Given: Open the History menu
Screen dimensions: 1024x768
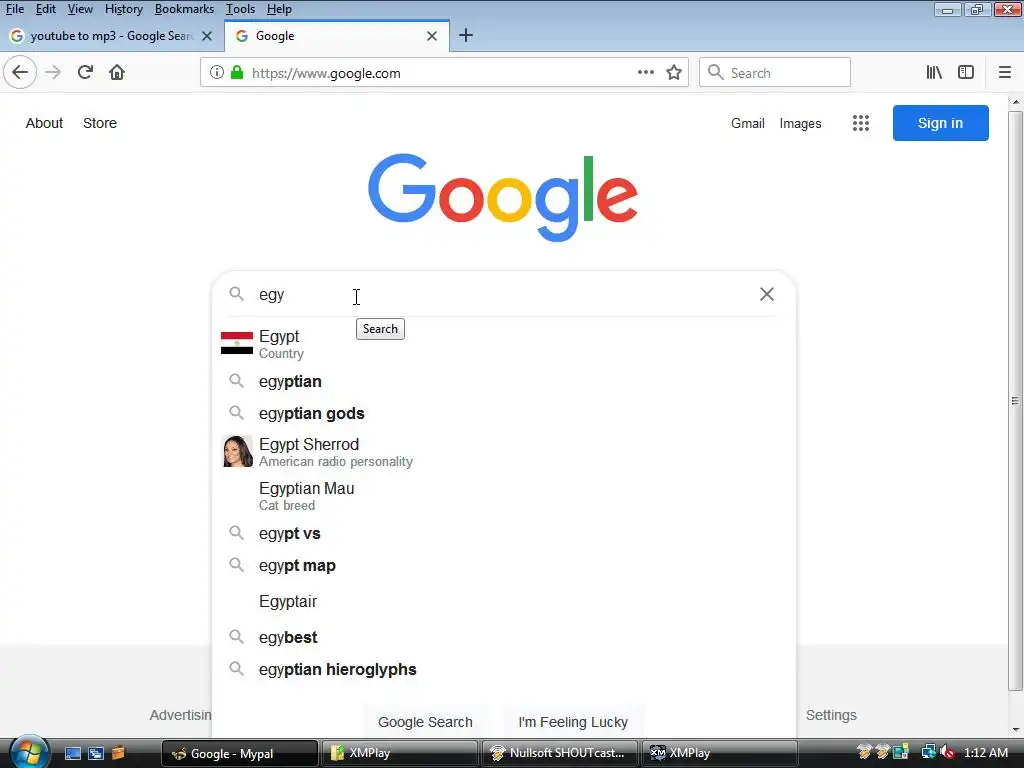Looking at the screenshot, I should (x=123, y=9).
